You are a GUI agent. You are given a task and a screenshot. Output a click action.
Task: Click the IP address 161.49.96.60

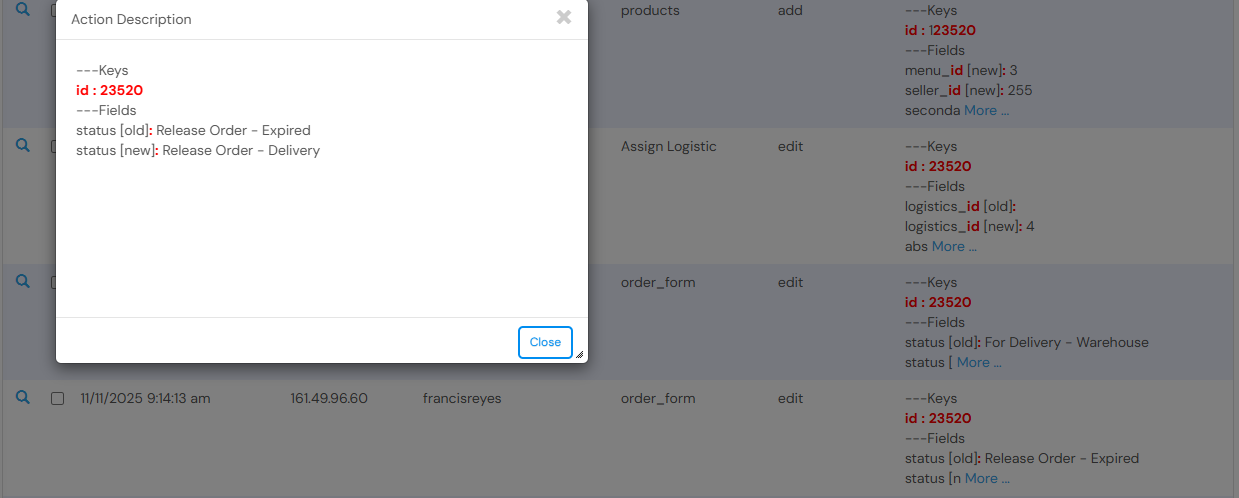pos(329,398)
